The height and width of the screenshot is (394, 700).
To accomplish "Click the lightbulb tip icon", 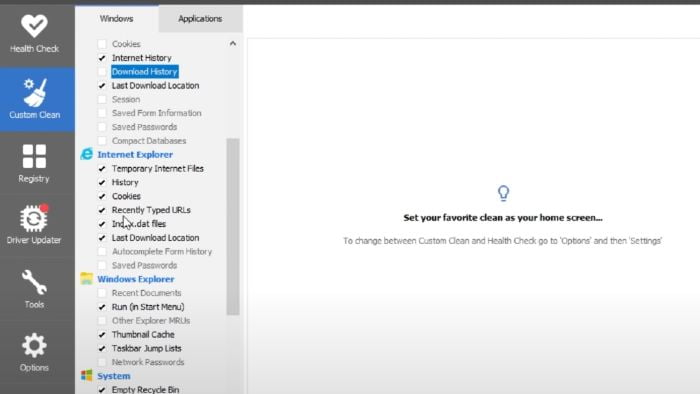I will (503, 193).
